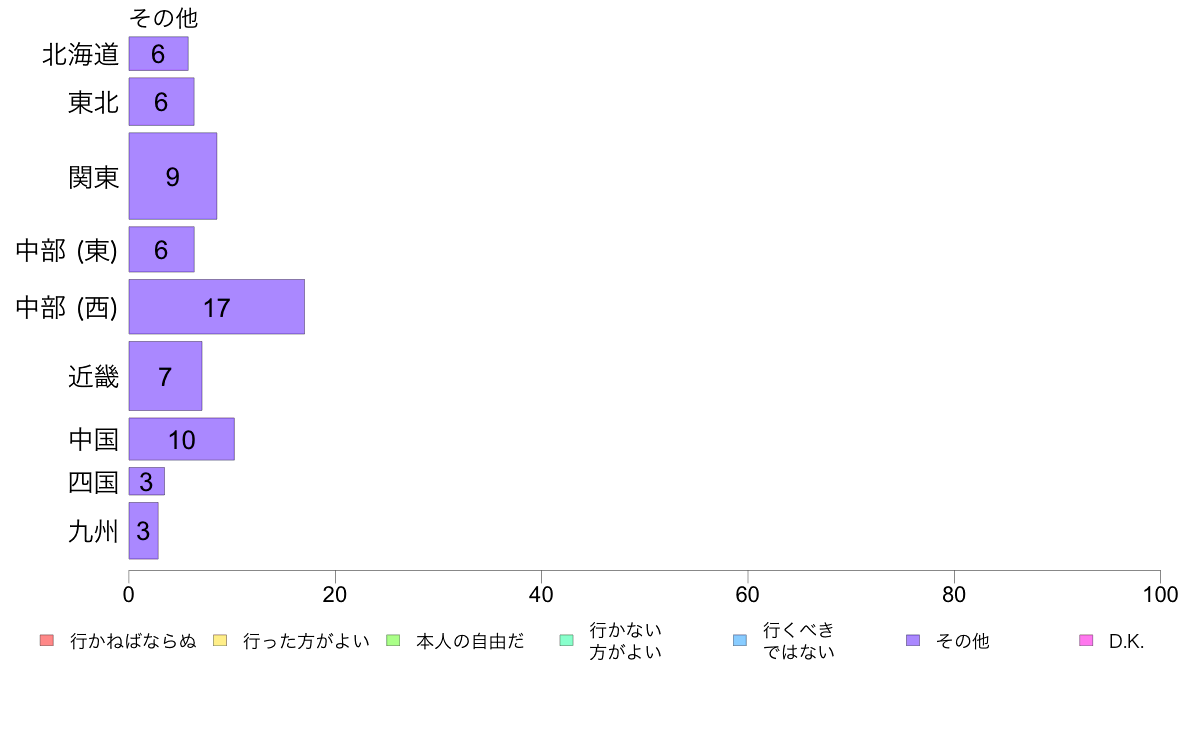Click the 中部 (東) row label
This screenshot has height=736, width=1188.
[67, 250]
